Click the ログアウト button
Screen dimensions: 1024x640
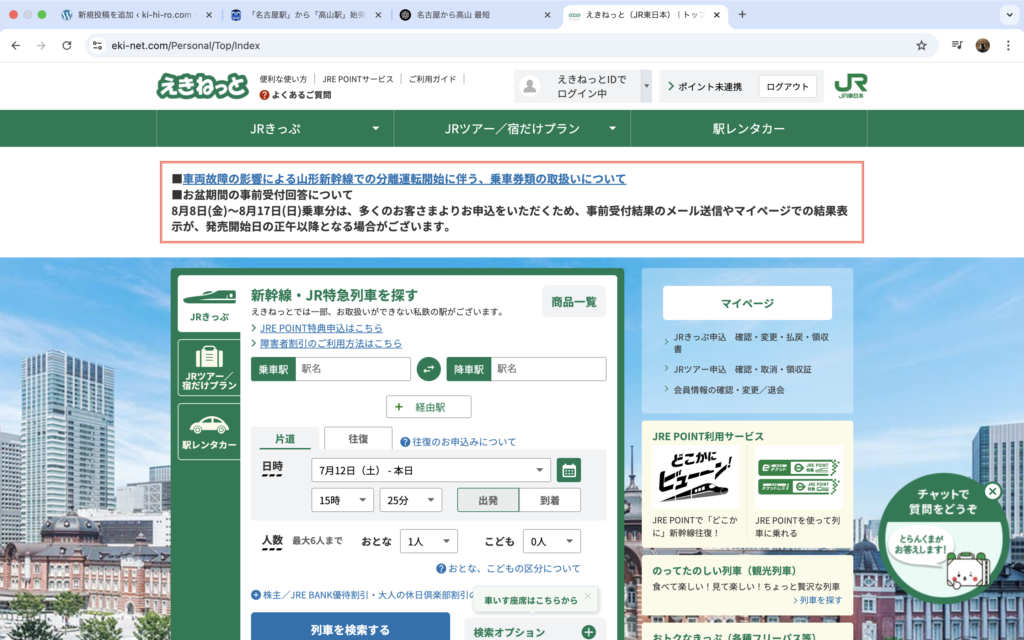[x=787, y=86]
